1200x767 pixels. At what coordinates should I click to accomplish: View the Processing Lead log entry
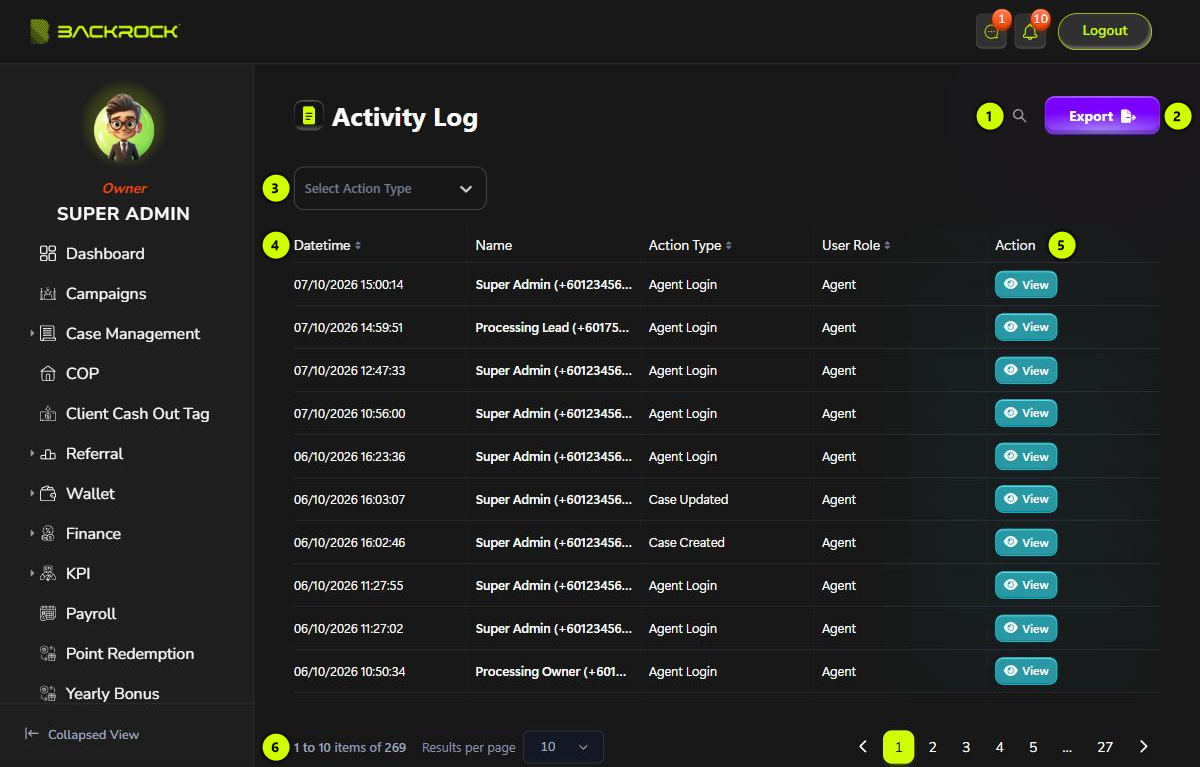pos(1026,328)
